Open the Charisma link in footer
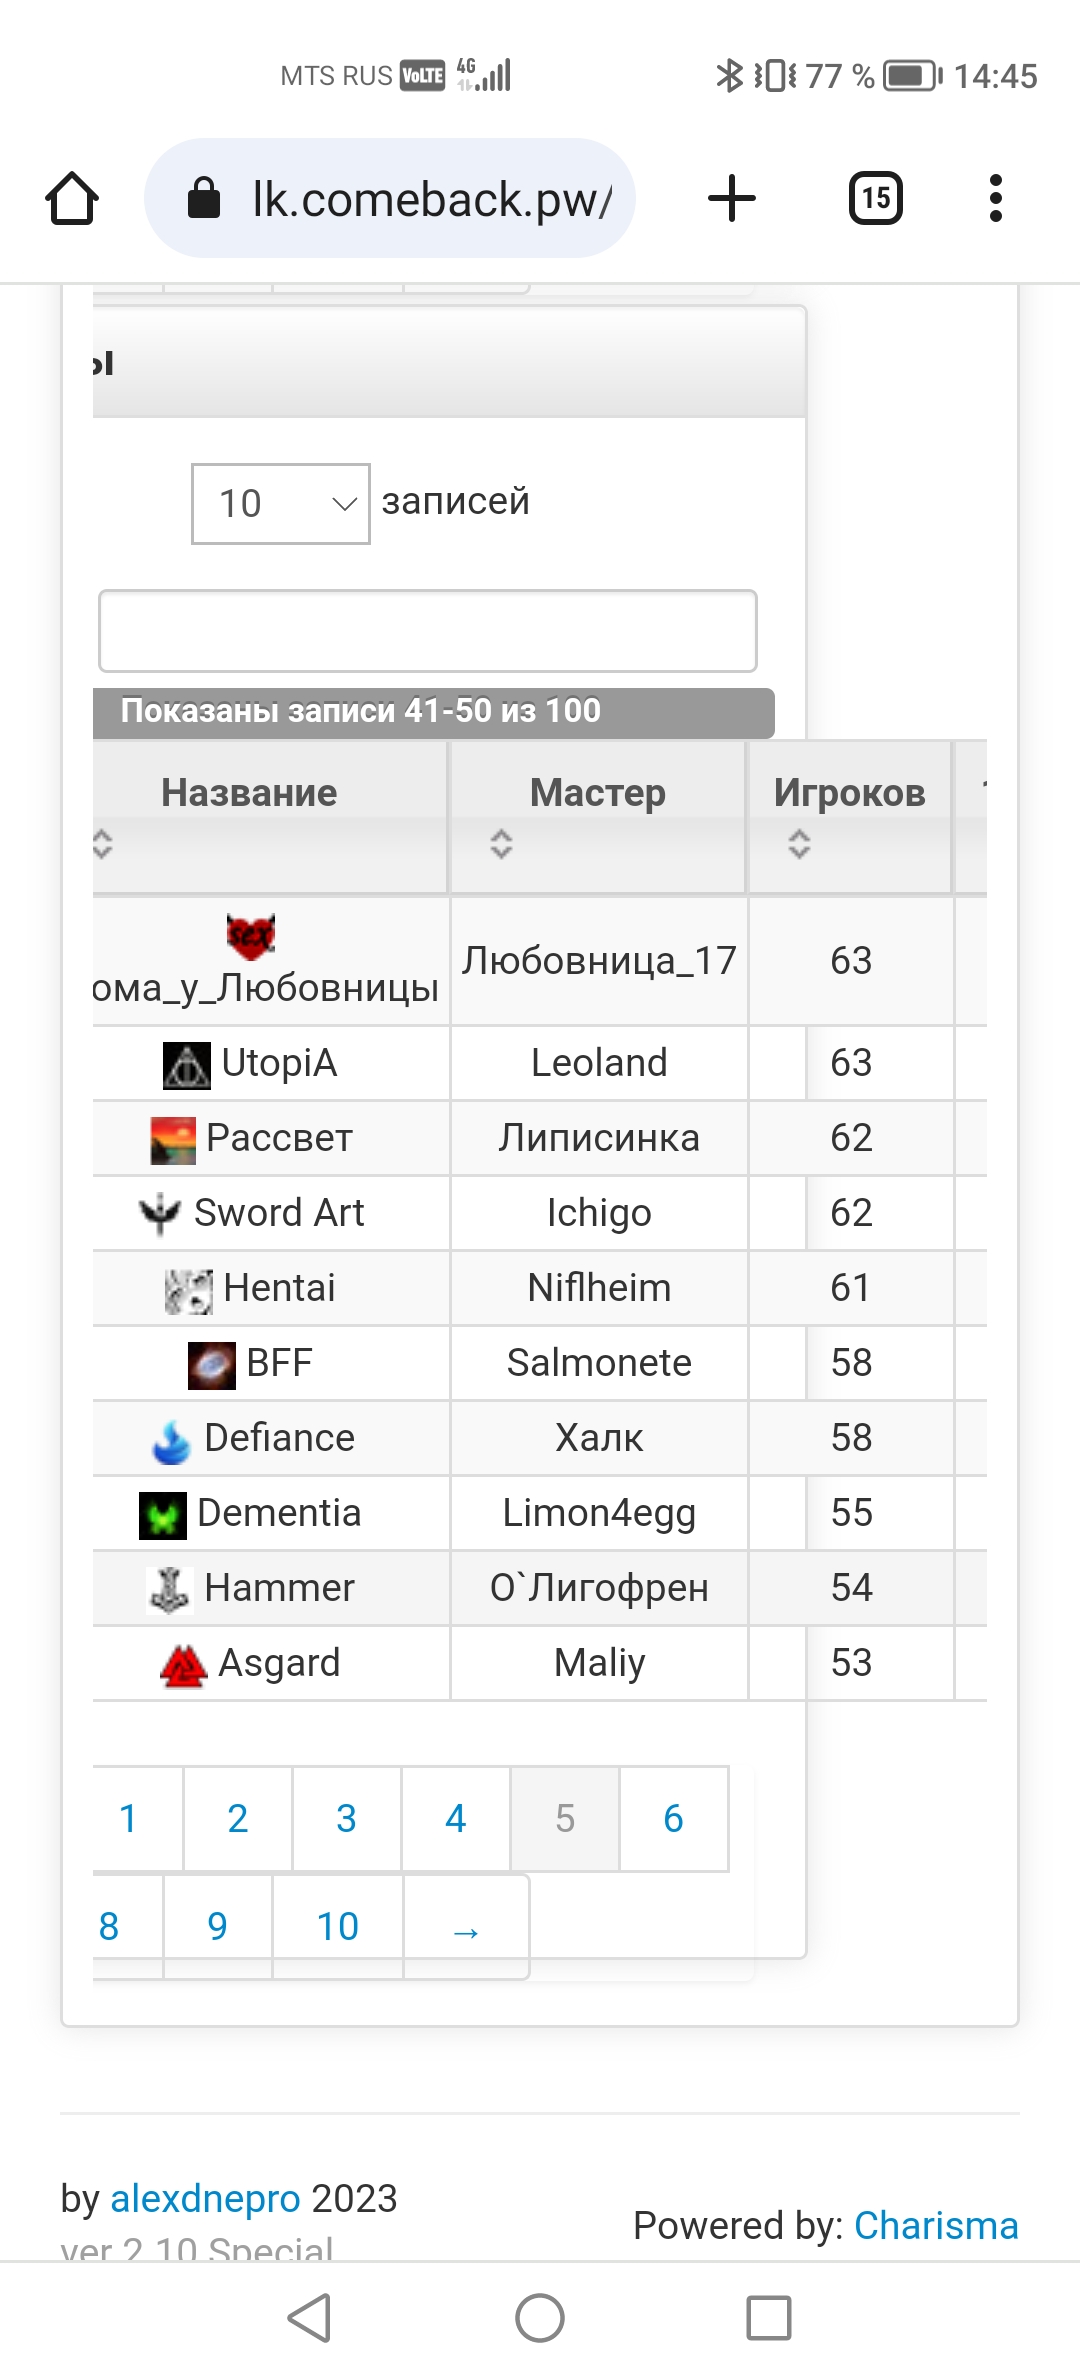The image size is (1080, 2376). pos(936,2226)
